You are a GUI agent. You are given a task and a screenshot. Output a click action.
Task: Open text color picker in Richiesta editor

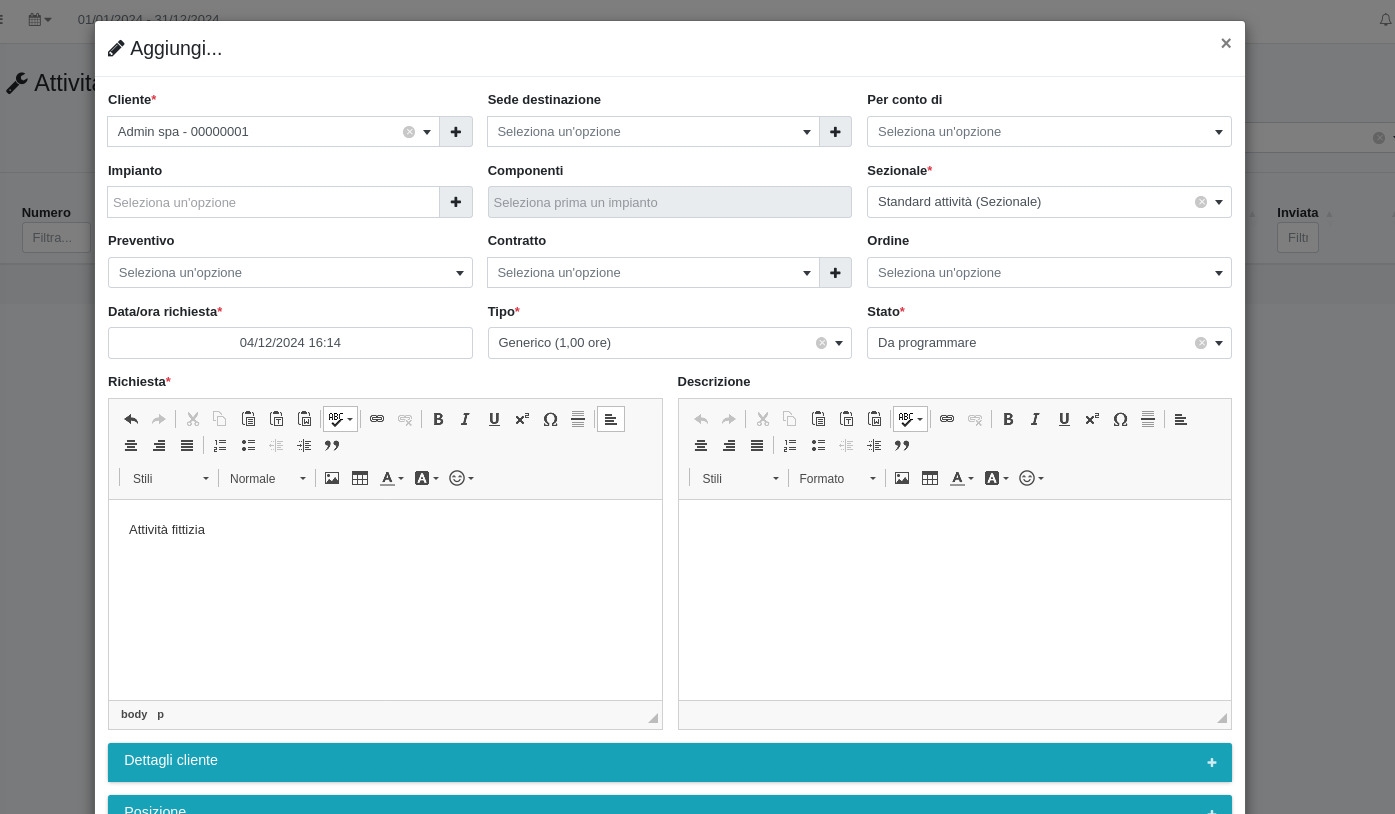tap(392, 478)
